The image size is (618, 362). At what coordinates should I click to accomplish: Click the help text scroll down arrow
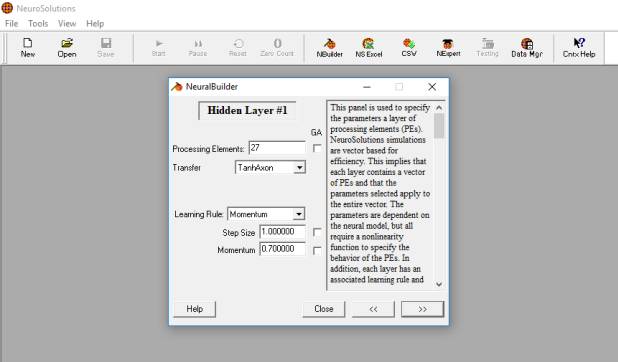click(x=439, y=284)
